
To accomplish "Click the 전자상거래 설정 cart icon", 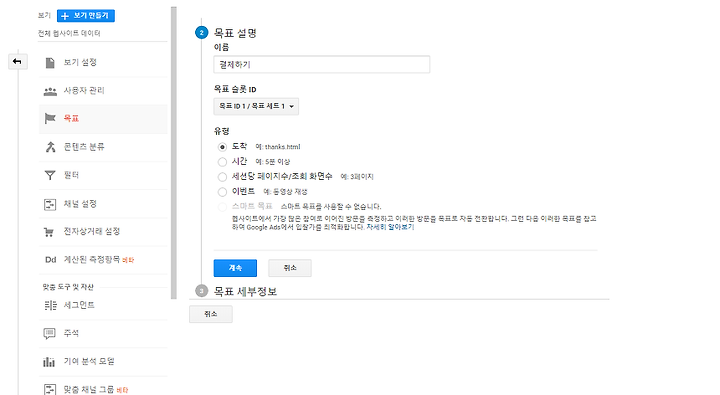I will (49, 232).
